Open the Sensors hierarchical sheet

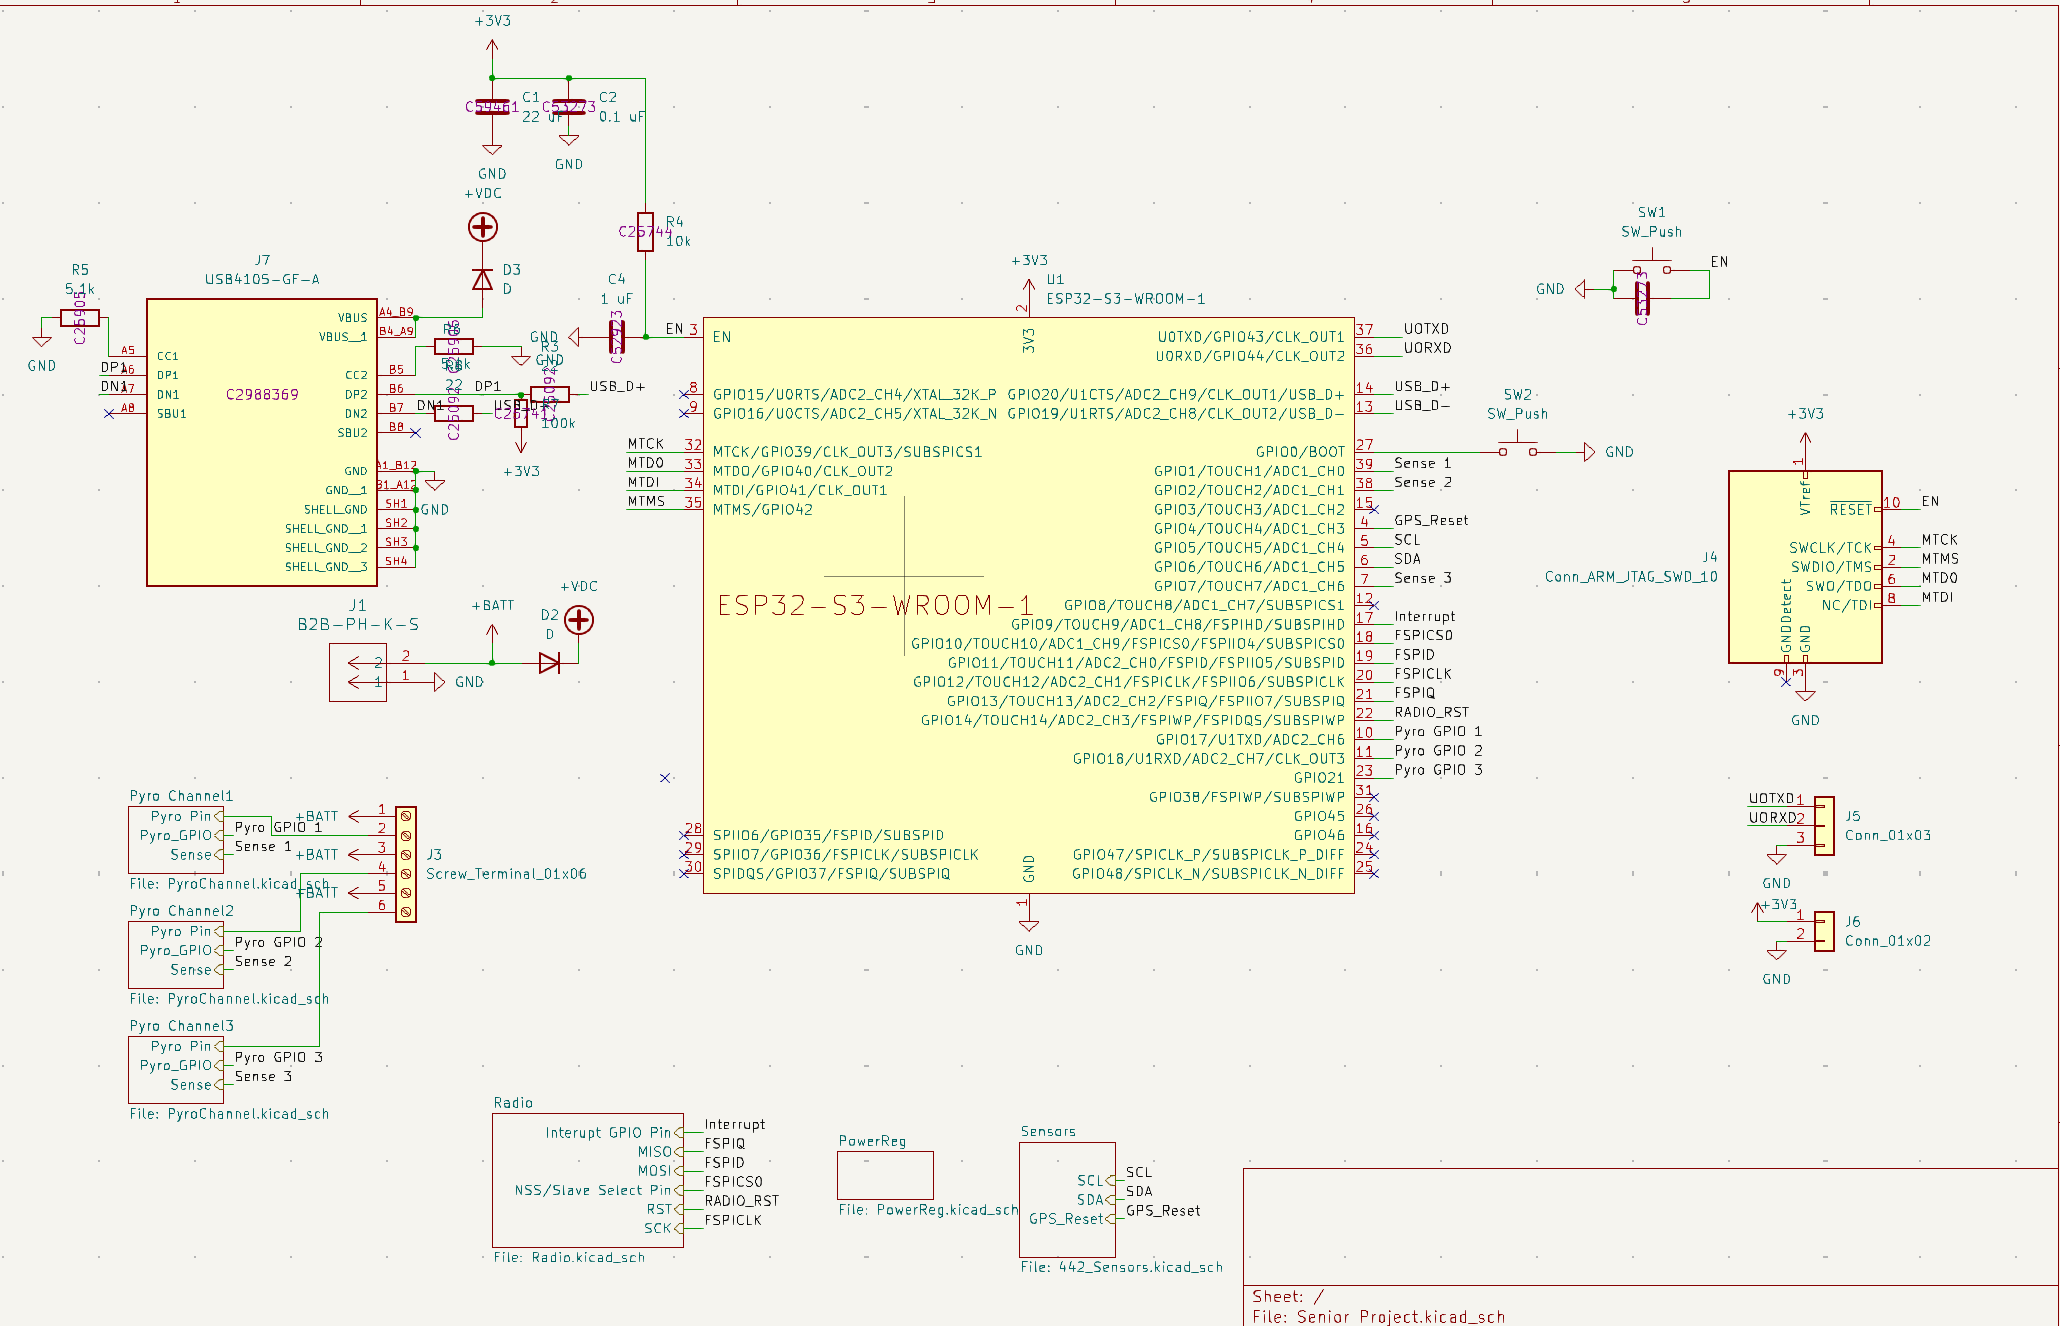click(1067, 1200)
